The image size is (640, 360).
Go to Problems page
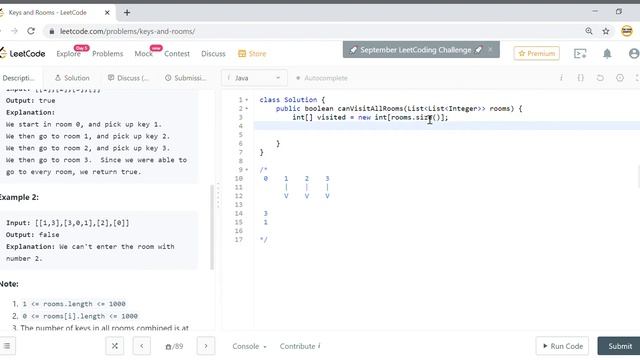[x=107, y=54]
